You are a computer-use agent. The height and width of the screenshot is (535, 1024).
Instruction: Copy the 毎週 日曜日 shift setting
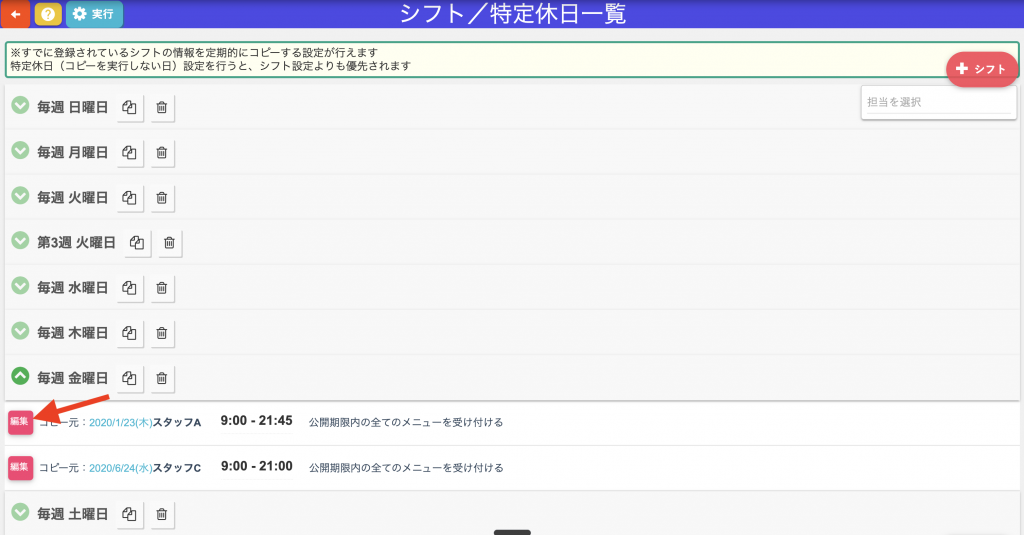(x=130, y=108)
